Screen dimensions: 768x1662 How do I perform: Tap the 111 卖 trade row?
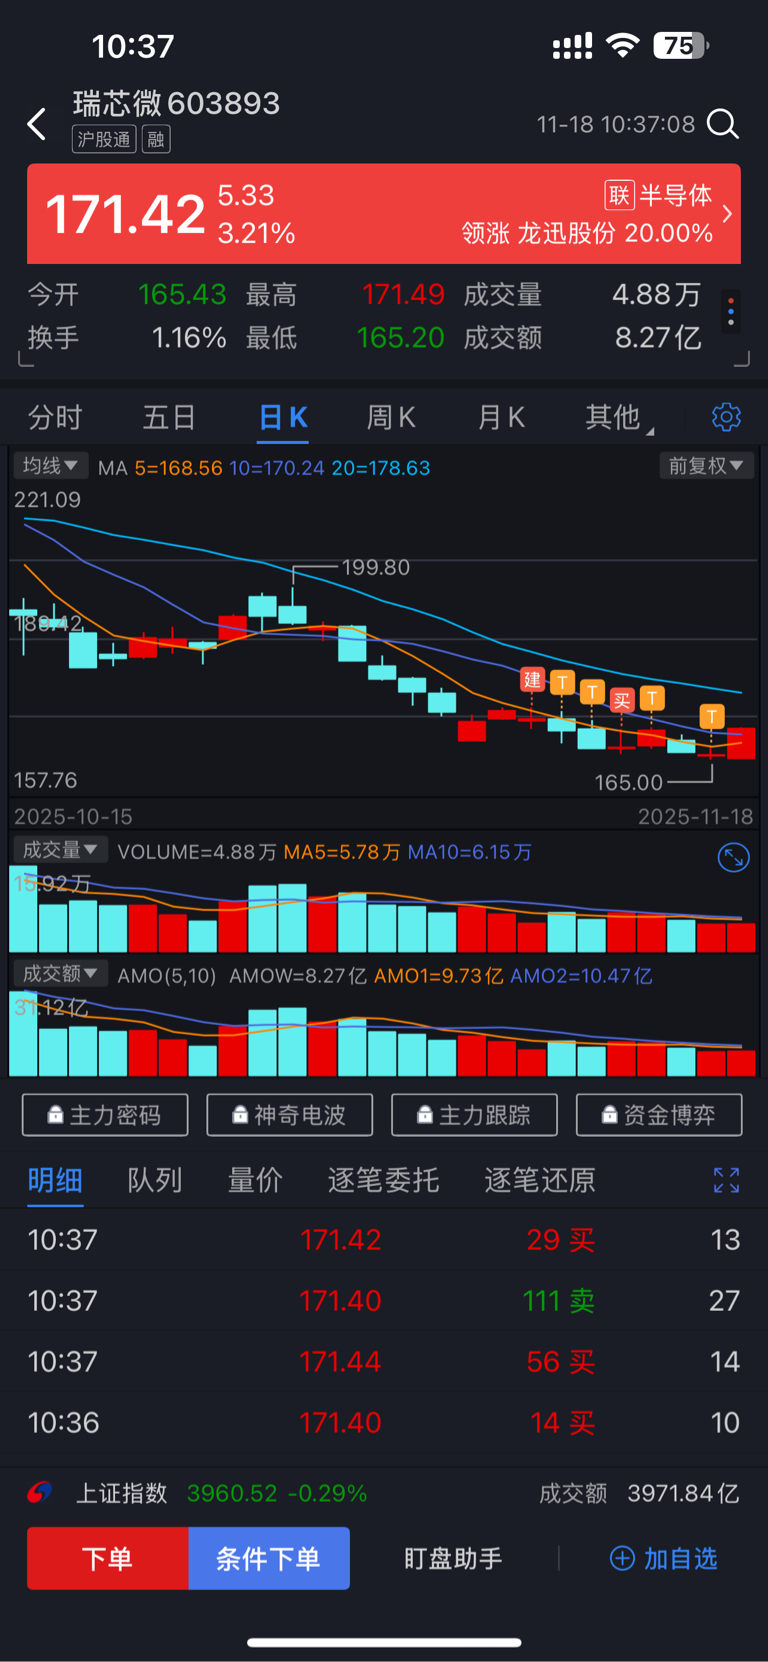click(x=384, y=1300)
